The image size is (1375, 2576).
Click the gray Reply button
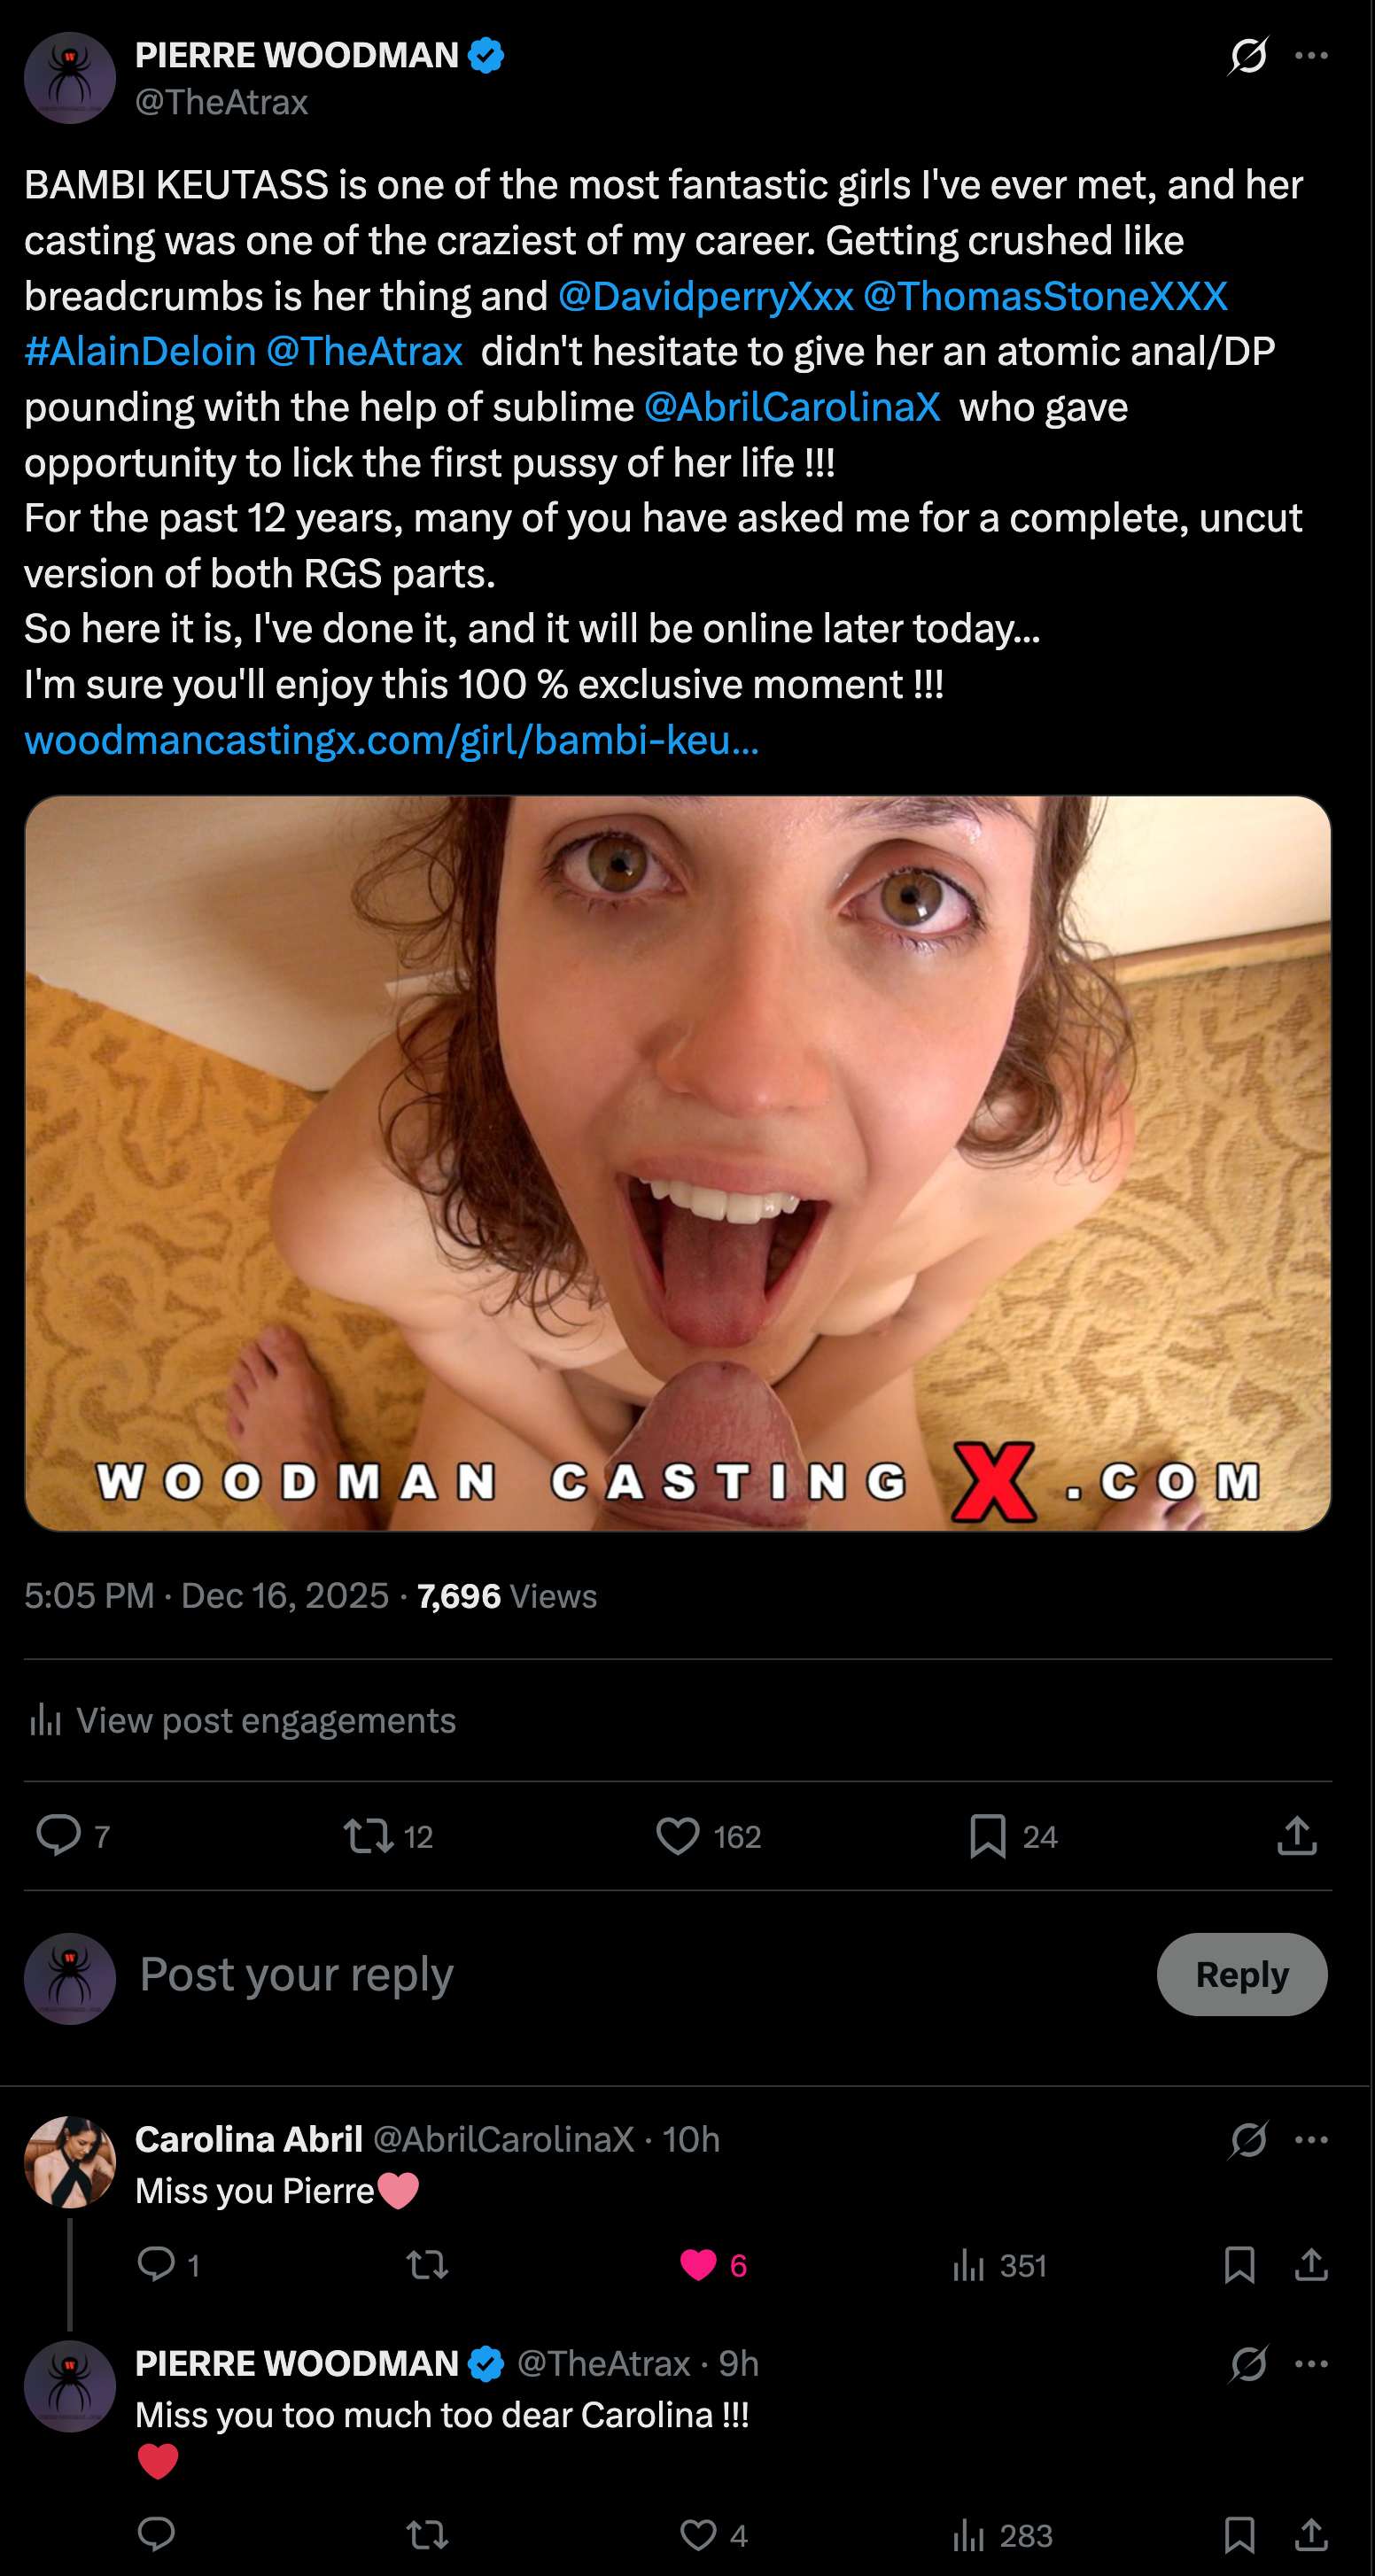pos(1241,1974)
